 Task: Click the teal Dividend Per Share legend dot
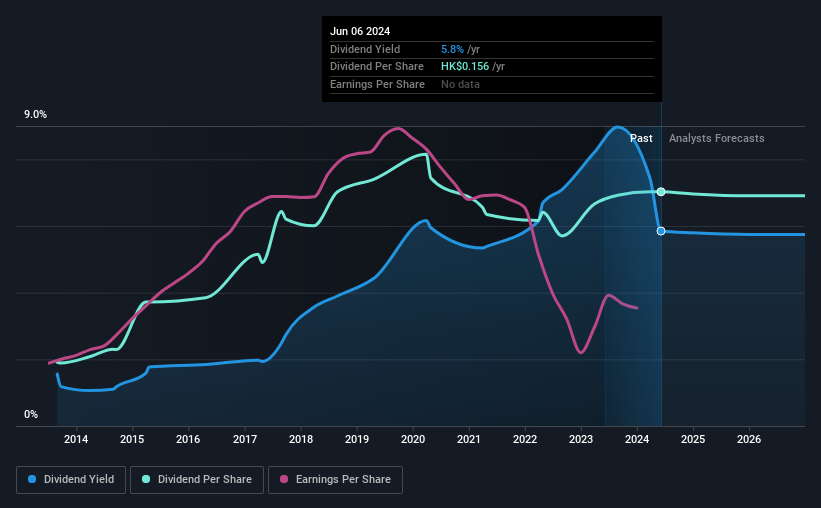(x=146, y=479)
